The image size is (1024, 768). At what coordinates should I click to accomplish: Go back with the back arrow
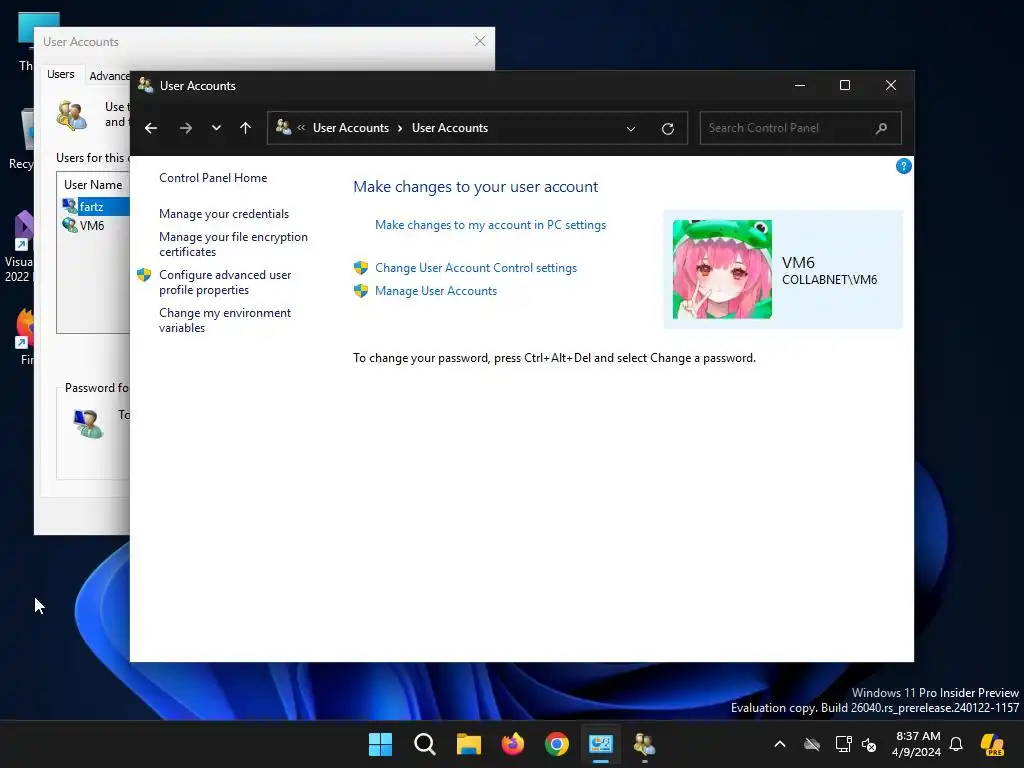point(151,128)
